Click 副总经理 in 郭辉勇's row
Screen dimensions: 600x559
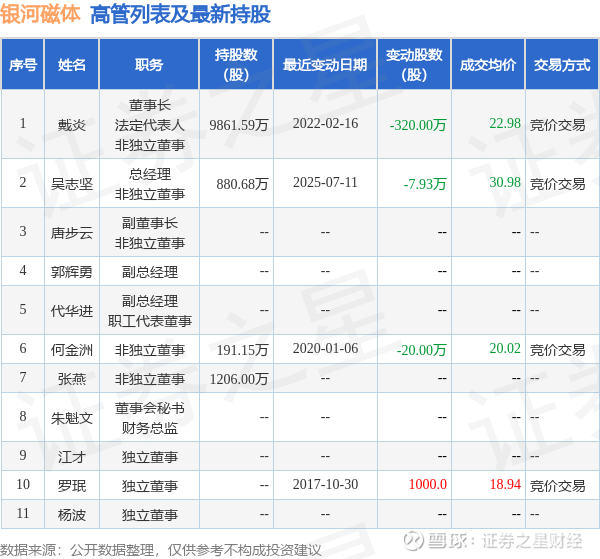[150, 272]
